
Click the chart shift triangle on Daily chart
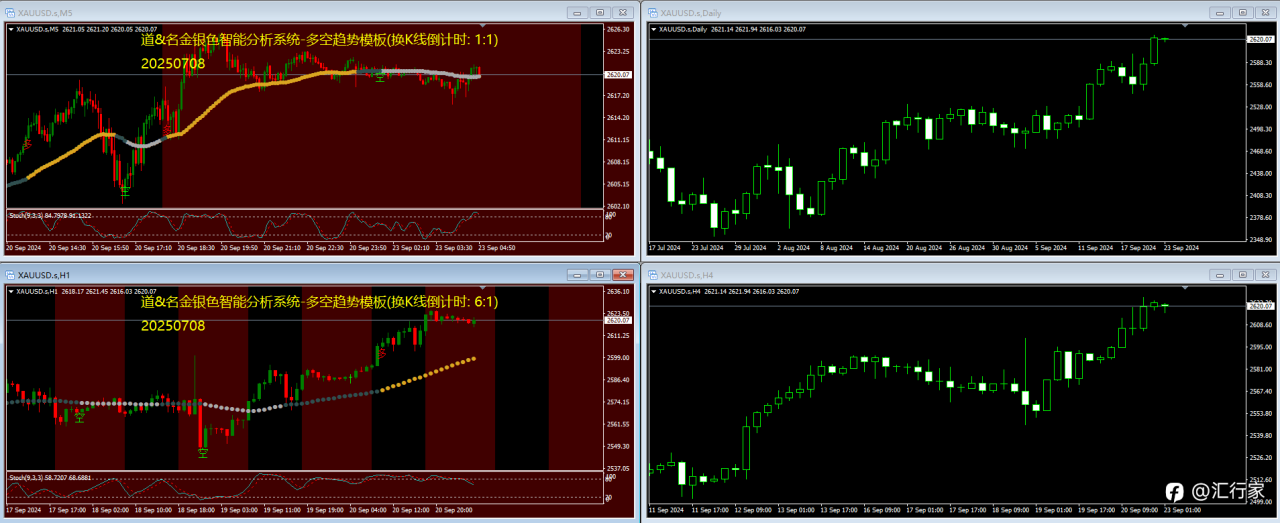pos(1185,26)
